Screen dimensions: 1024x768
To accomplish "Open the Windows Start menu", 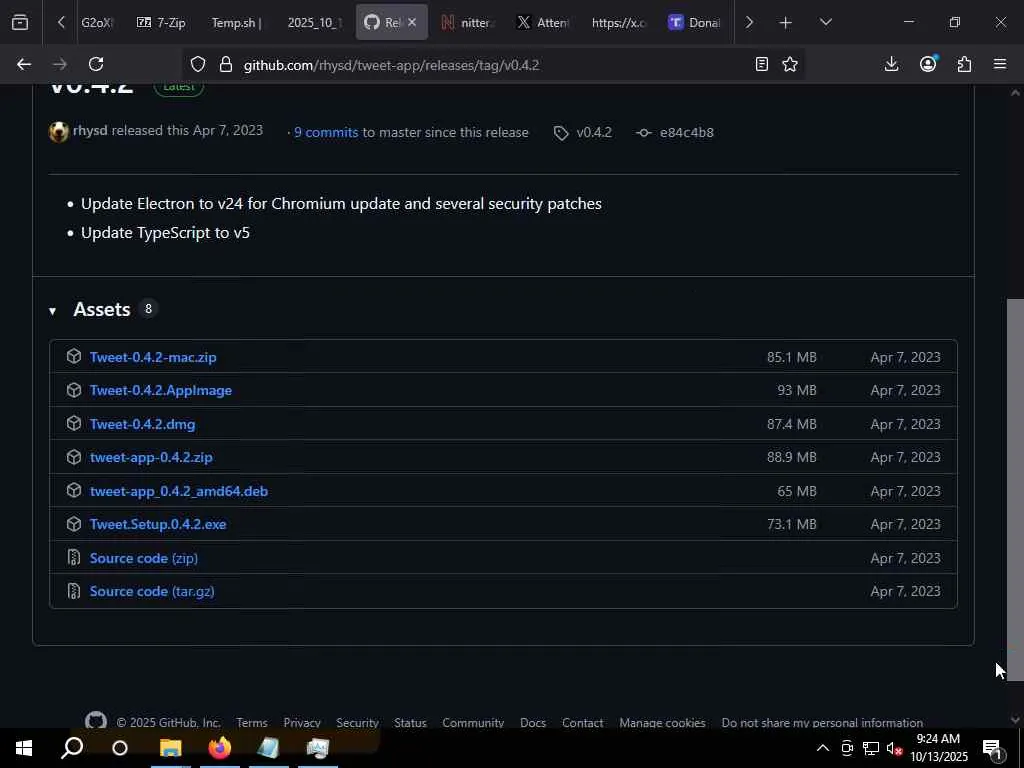I will [24, 748].
